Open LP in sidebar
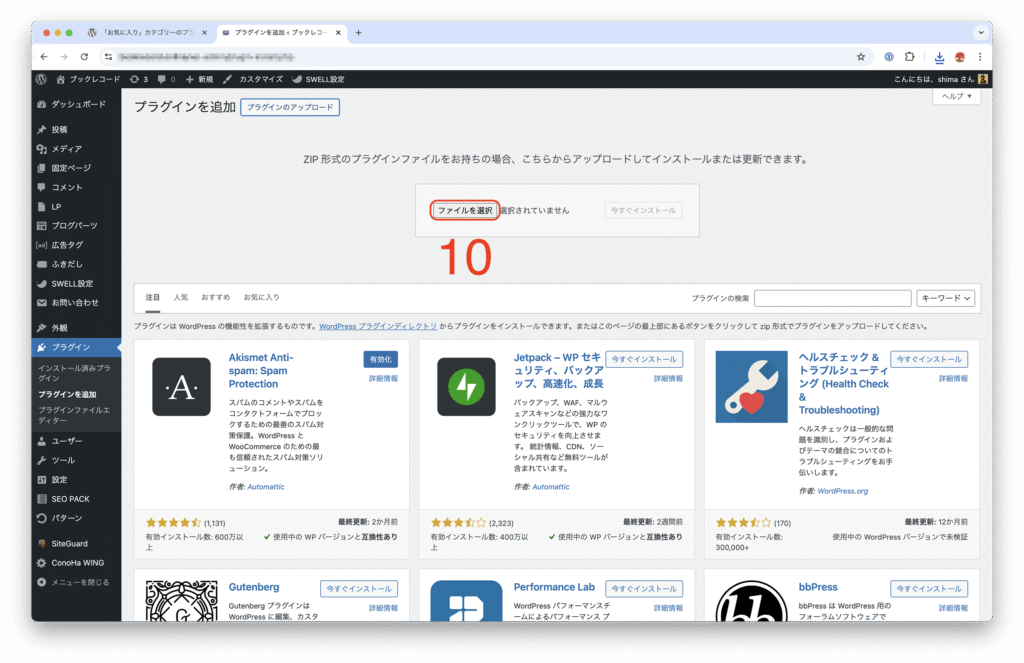 tap(76, 206)
